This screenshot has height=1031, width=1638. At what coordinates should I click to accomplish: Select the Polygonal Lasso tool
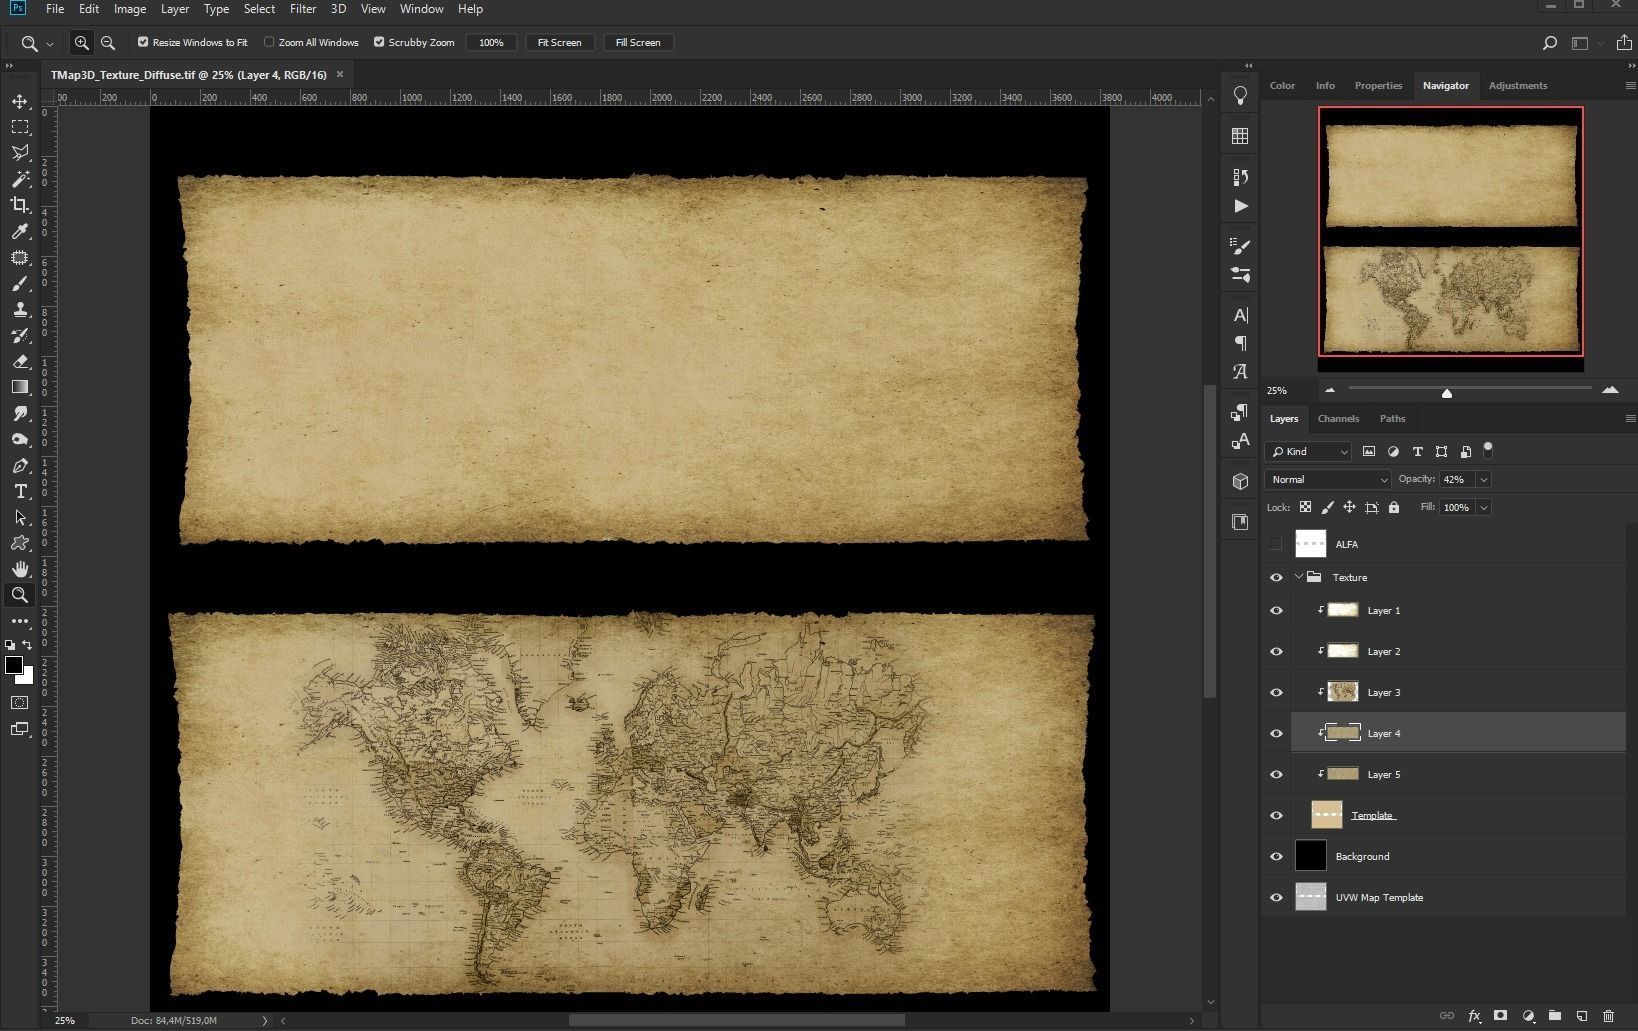click(x=20, y=153)
